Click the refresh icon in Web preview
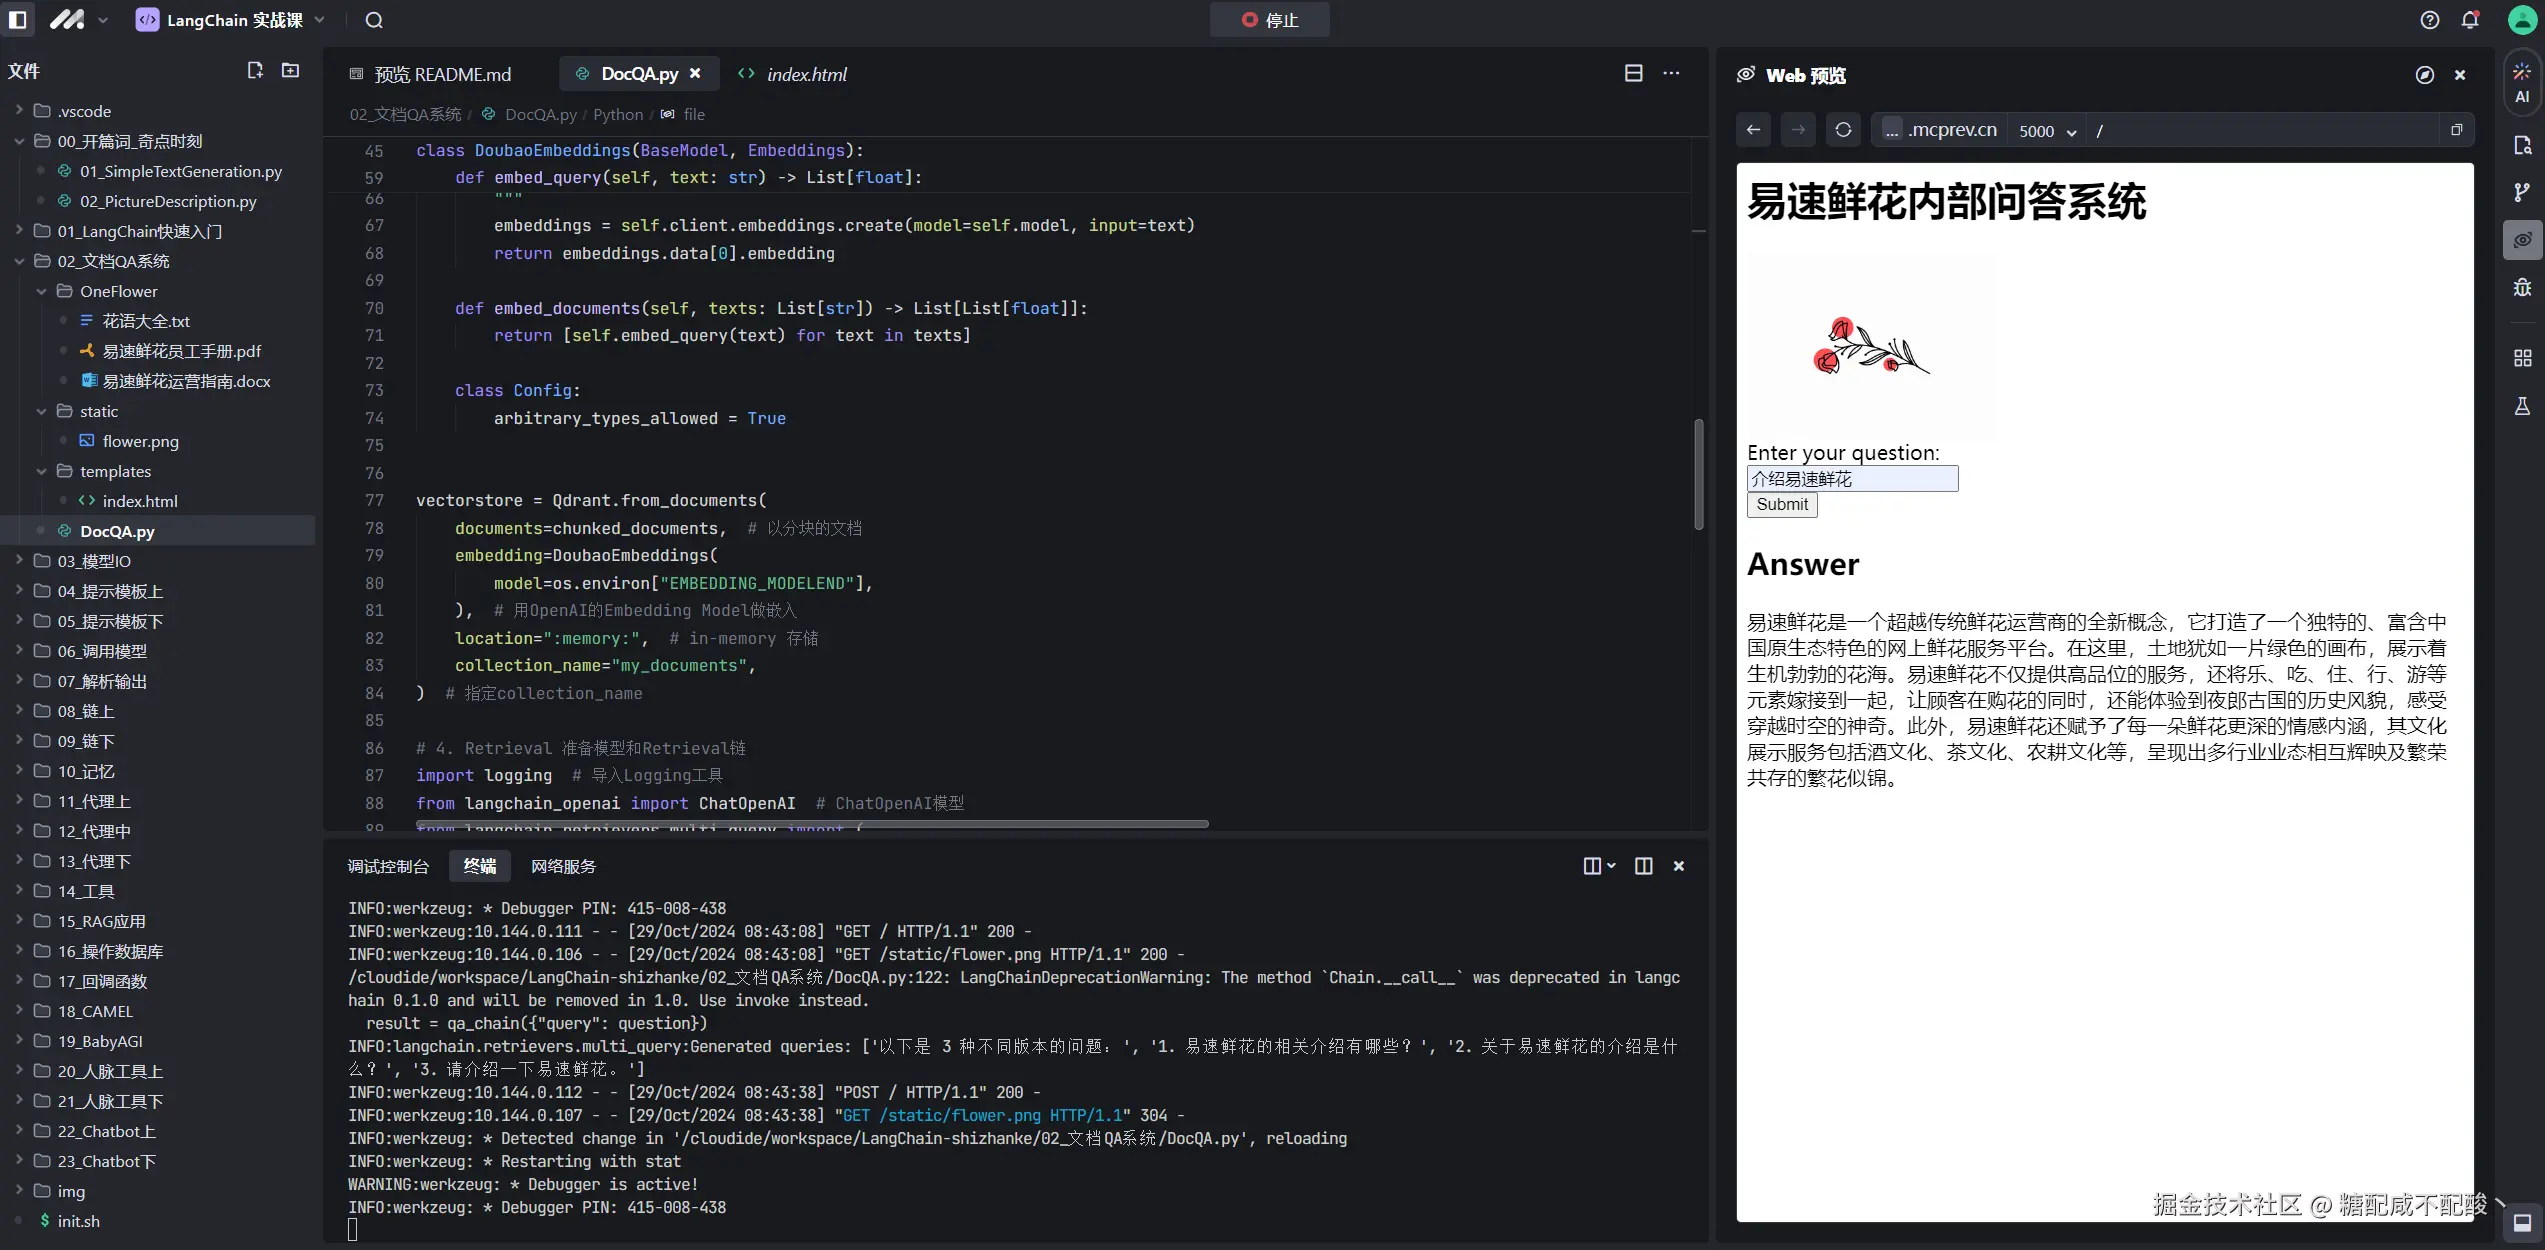Screen dimensions: 2545x1250 click(x=1843, y=130)
